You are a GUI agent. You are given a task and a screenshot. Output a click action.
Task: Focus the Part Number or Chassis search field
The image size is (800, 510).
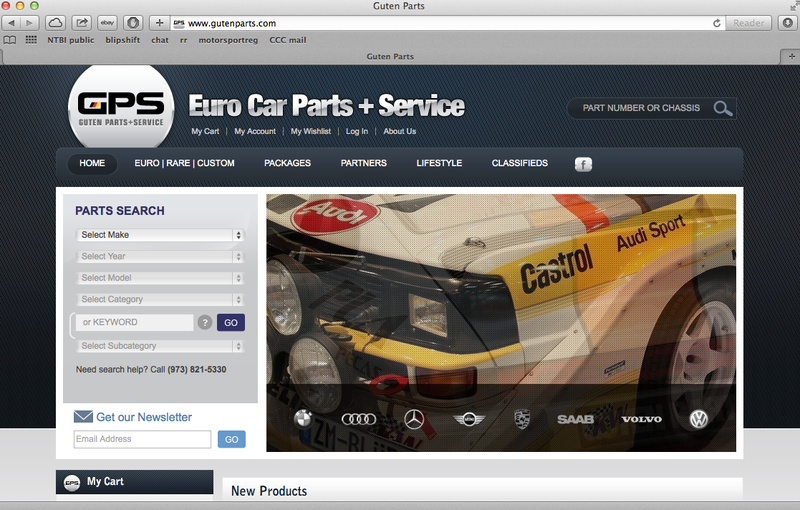pyautogui.click(x=641, y=108)
